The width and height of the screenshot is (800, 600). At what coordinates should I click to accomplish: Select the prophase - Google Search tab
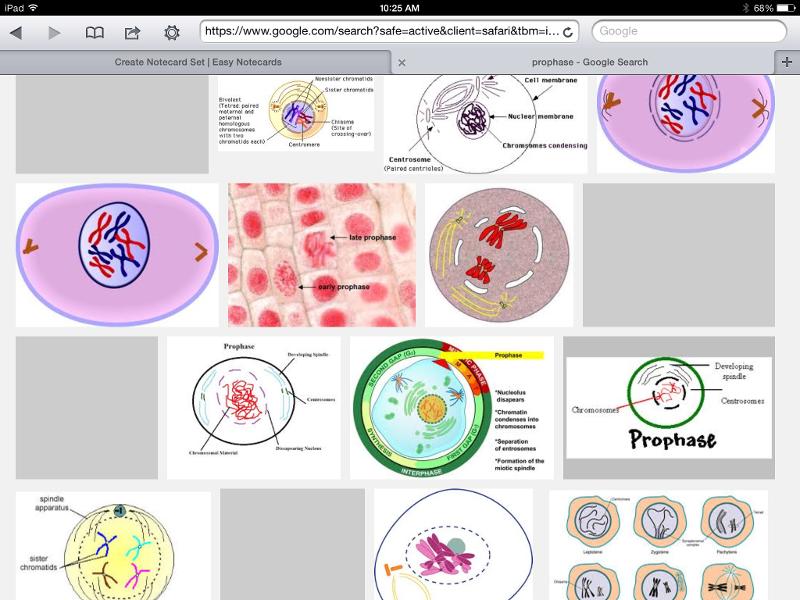coord(591,61)
